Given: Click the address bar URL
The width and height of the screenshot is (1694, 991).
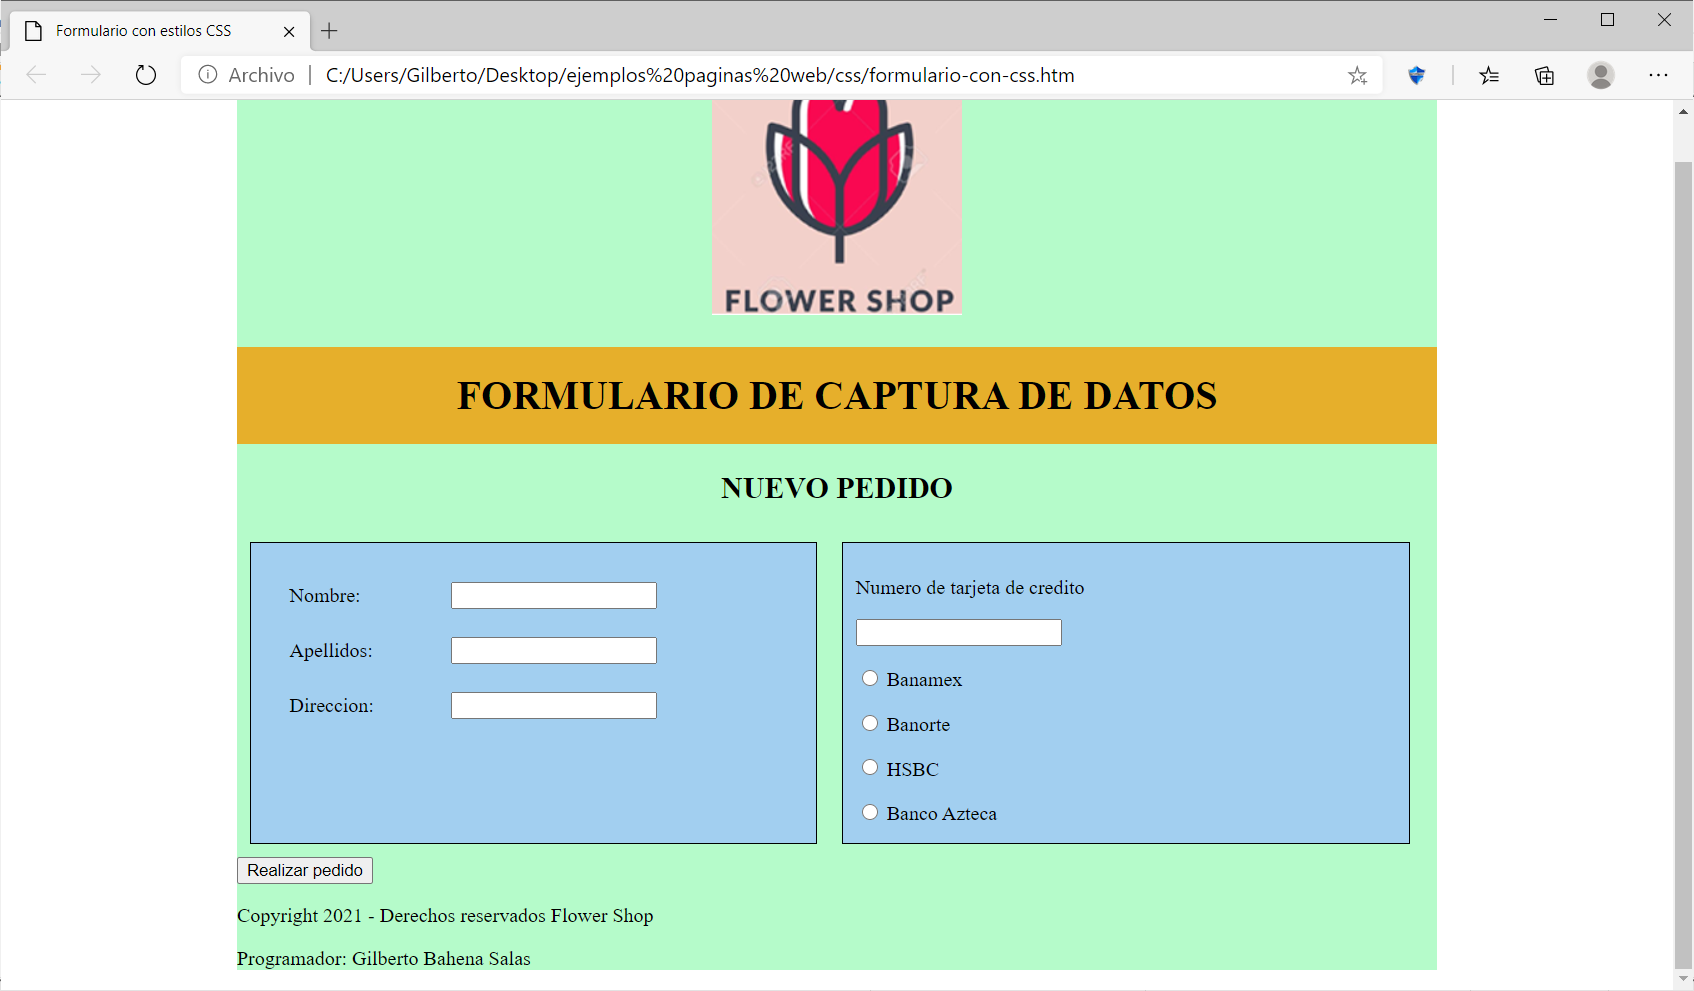Looking at the screenshot, I should [x=700, y=75].
